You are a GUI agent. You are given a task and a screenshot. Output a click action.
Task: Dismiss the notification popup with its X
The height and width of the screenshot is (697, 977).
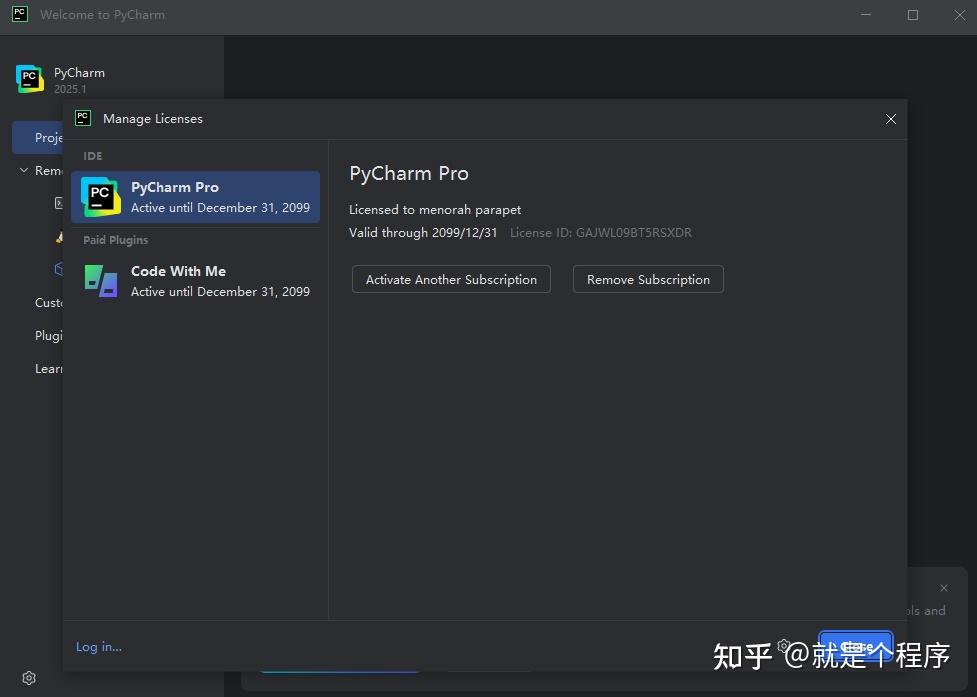[943, 588]
